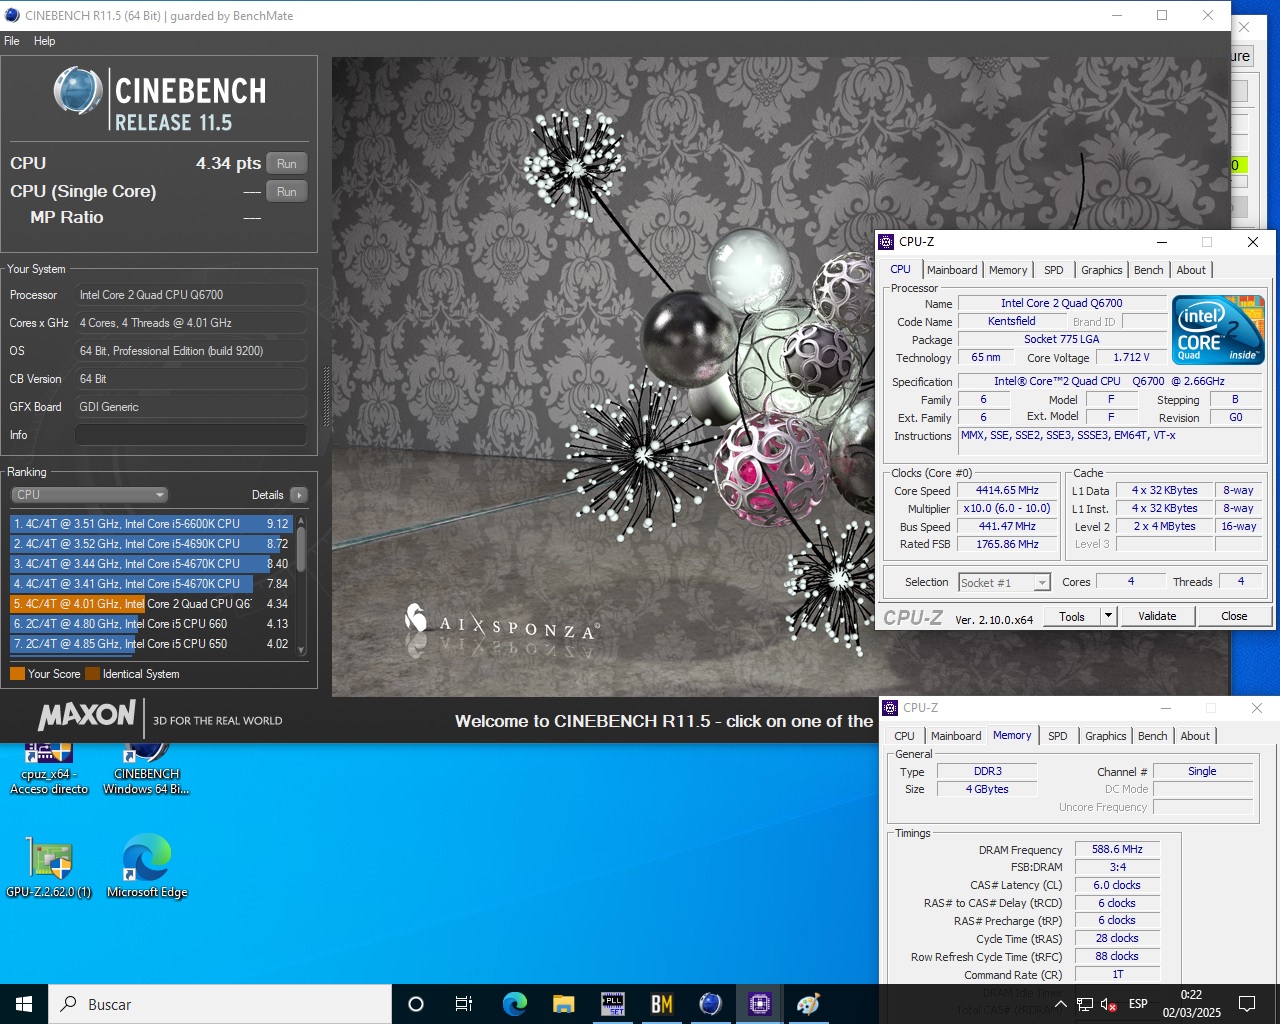Click the Run button for CPU test
The image size is (1280, 1024).
(287, 164)
